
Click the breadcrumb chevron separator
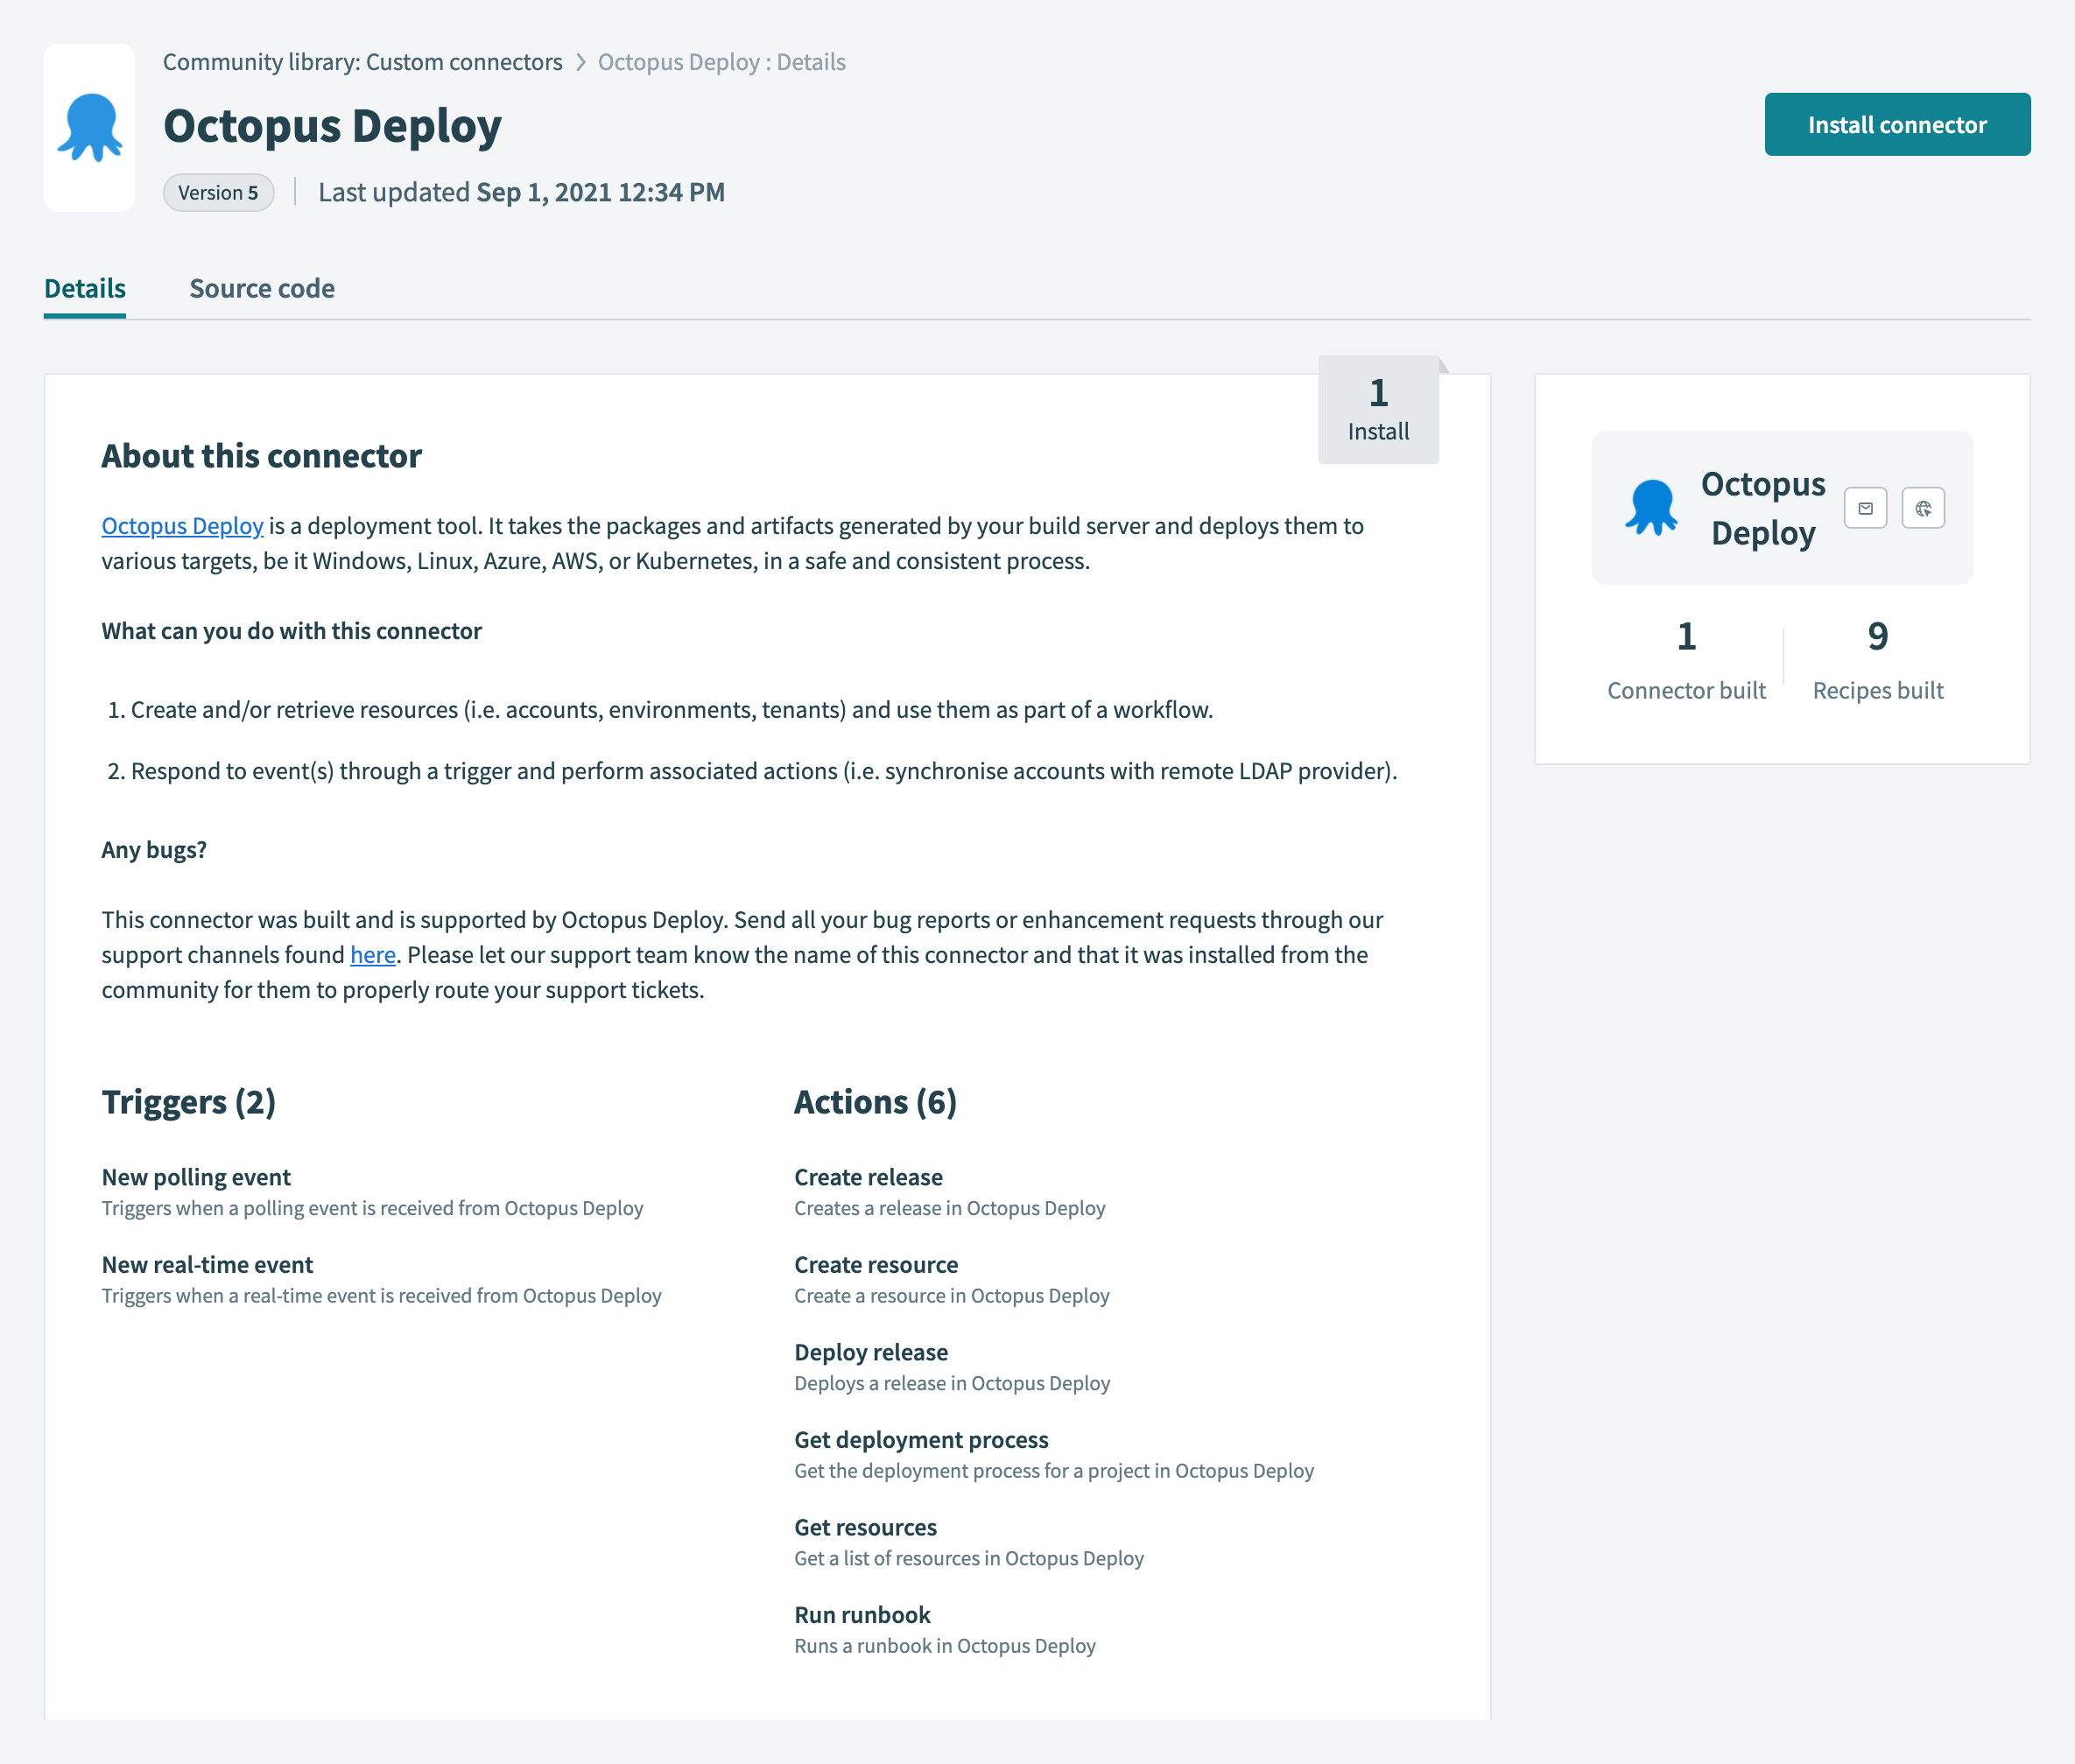[x=580, y=62]
